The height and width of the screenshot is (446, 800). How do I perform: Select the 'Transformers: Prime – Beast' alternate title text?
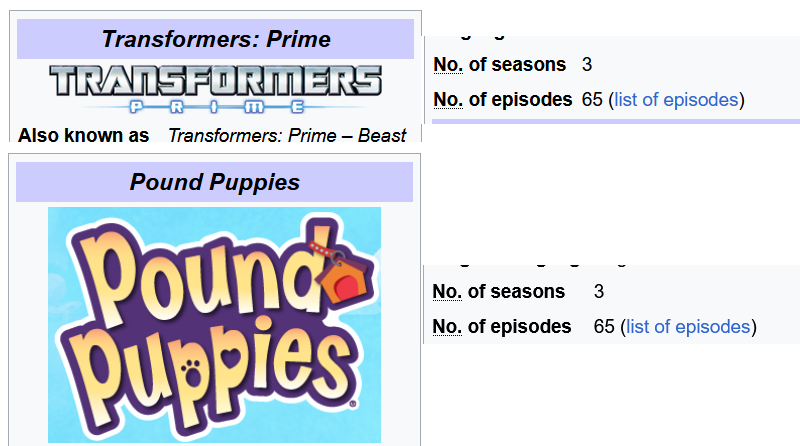(287, 135)
